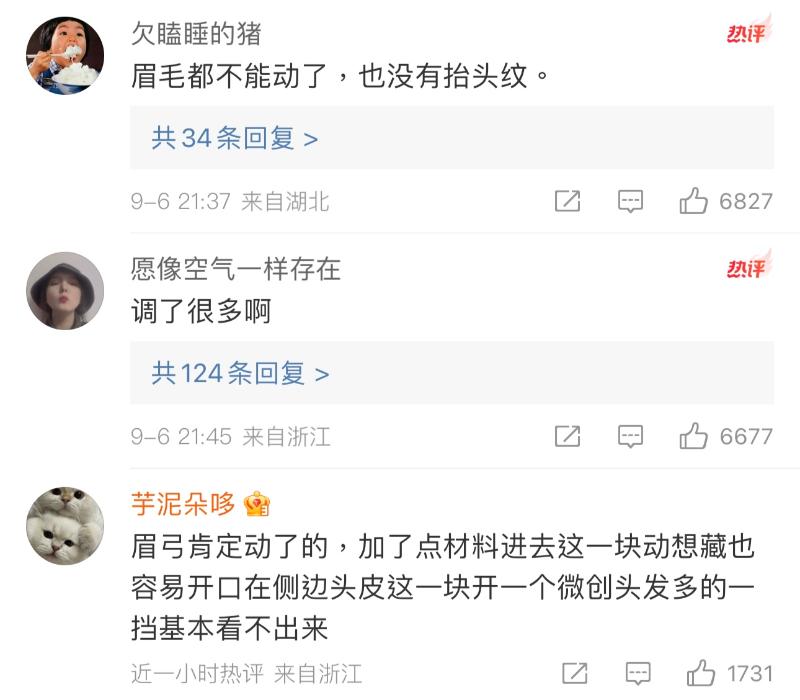This screenshot has width=800, height=700.
Task: Expand the 共34条回复 replies
Action: pyautogui.click(x=235, y=138)
